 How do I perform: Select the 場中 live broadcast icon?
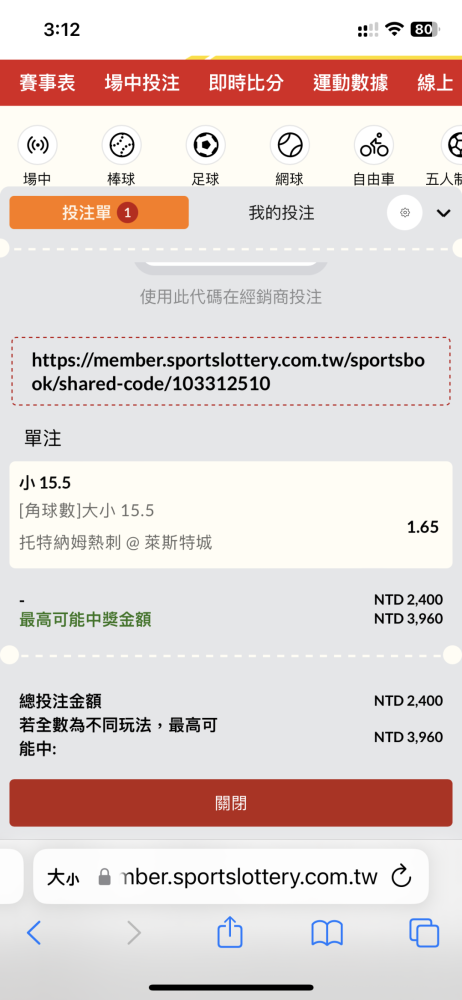(37, 145)
